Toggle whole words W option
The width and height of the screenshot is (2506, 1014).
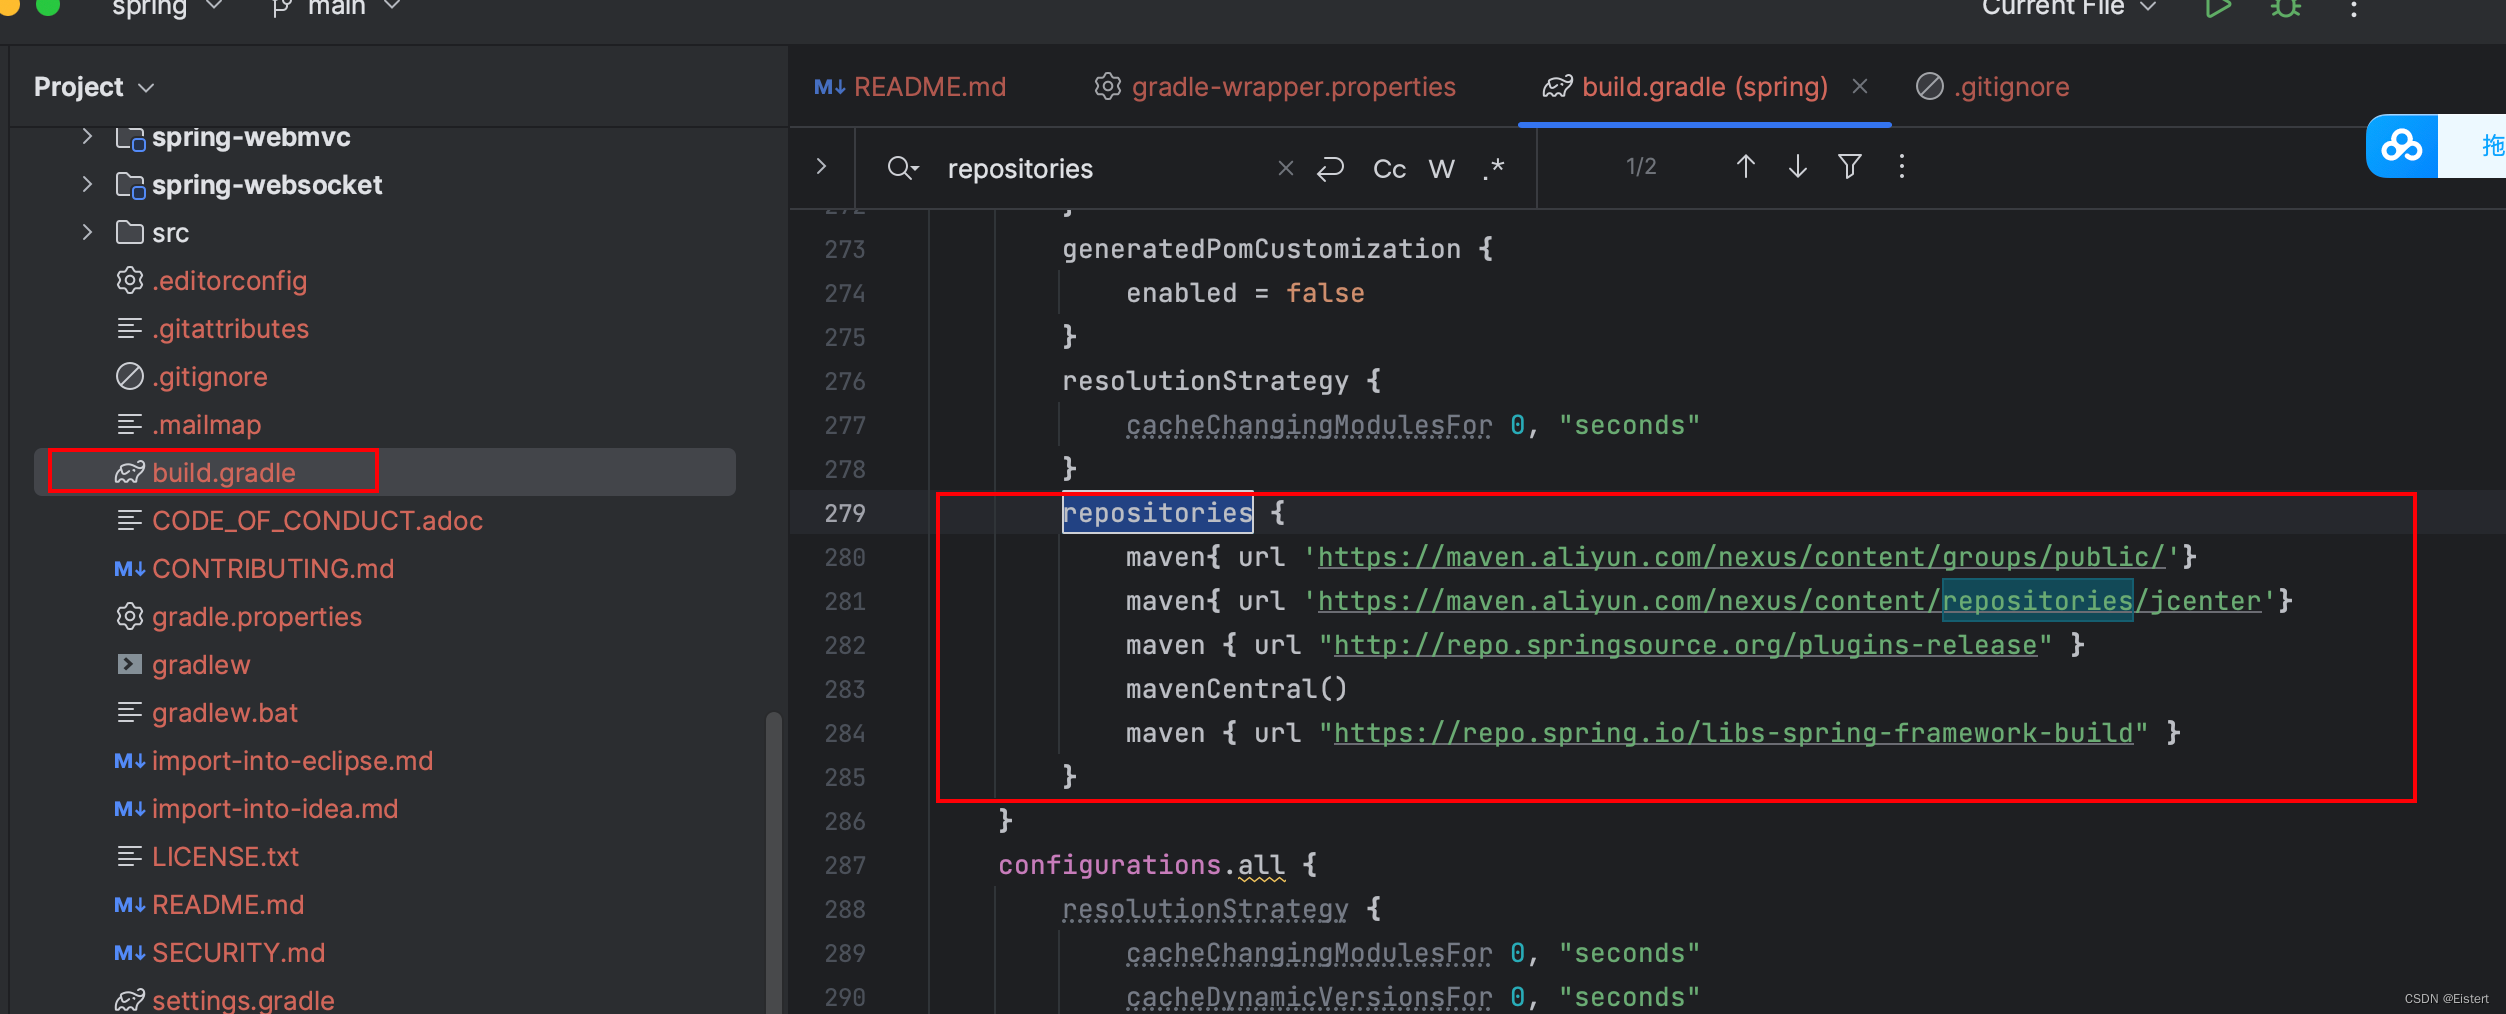tap(1441, 168)
